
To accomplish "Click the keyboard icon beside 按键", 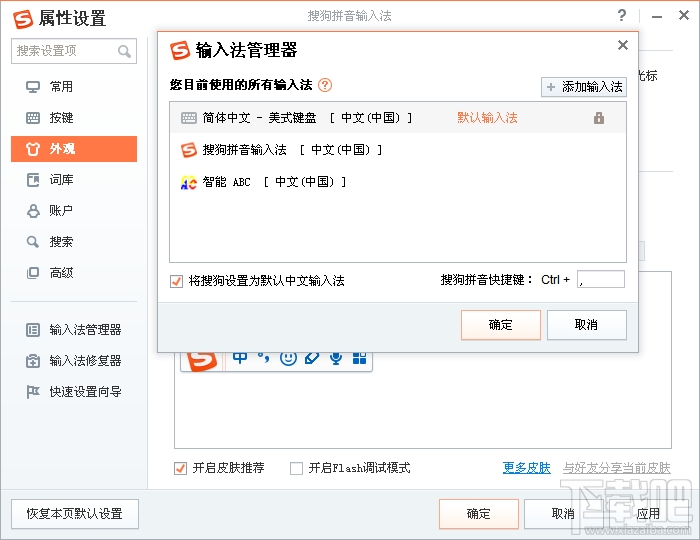I will (33, 118).
